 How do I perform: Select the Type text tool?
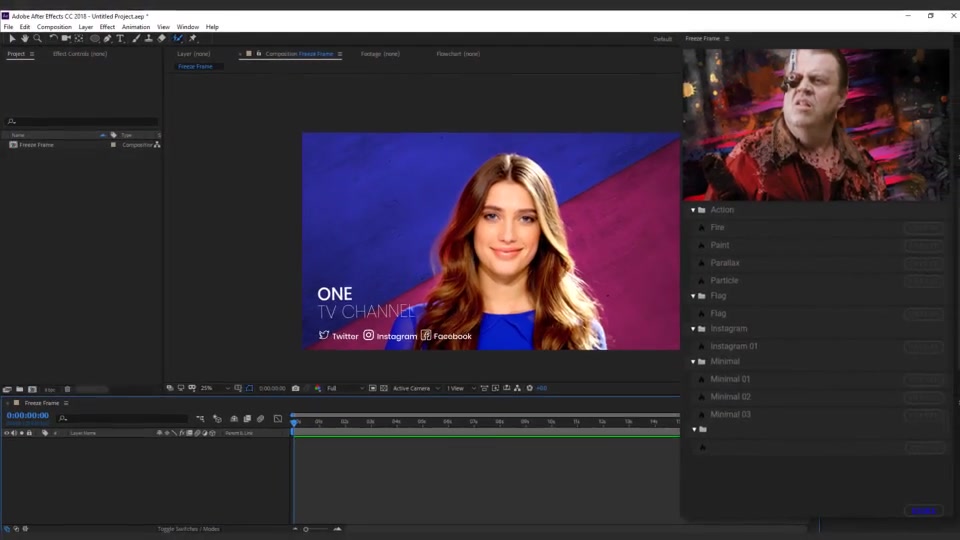(120, 38)
